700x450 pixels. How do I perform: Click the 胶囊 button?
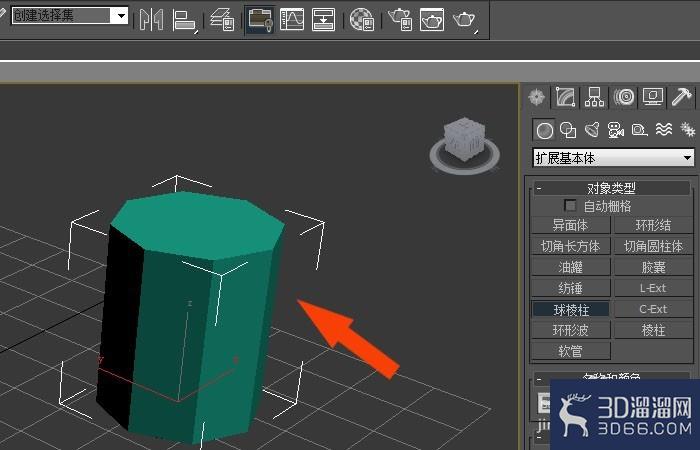[x=654, y=267]
